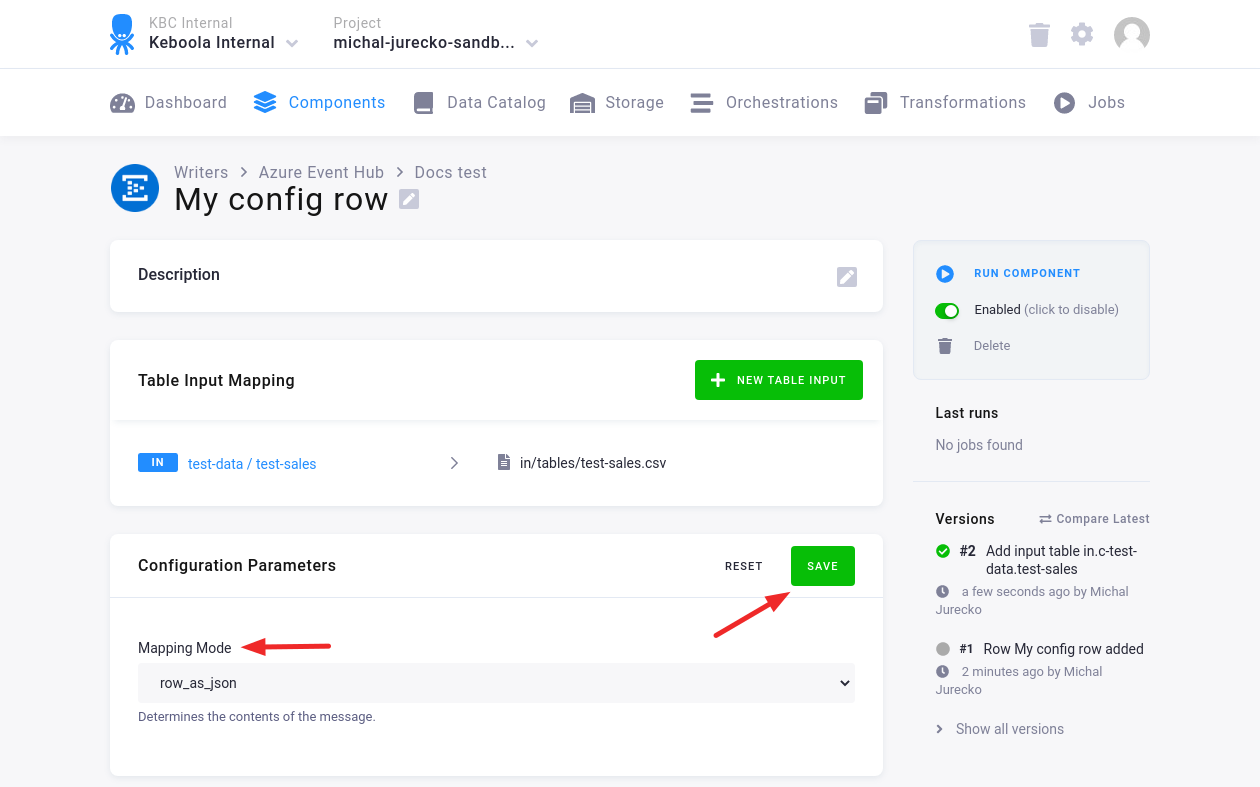Image resolution: width=1260 pixels, height=787 pixels.
Task: Click the Azure Event Hub component icon
Action: click(135, 188)
